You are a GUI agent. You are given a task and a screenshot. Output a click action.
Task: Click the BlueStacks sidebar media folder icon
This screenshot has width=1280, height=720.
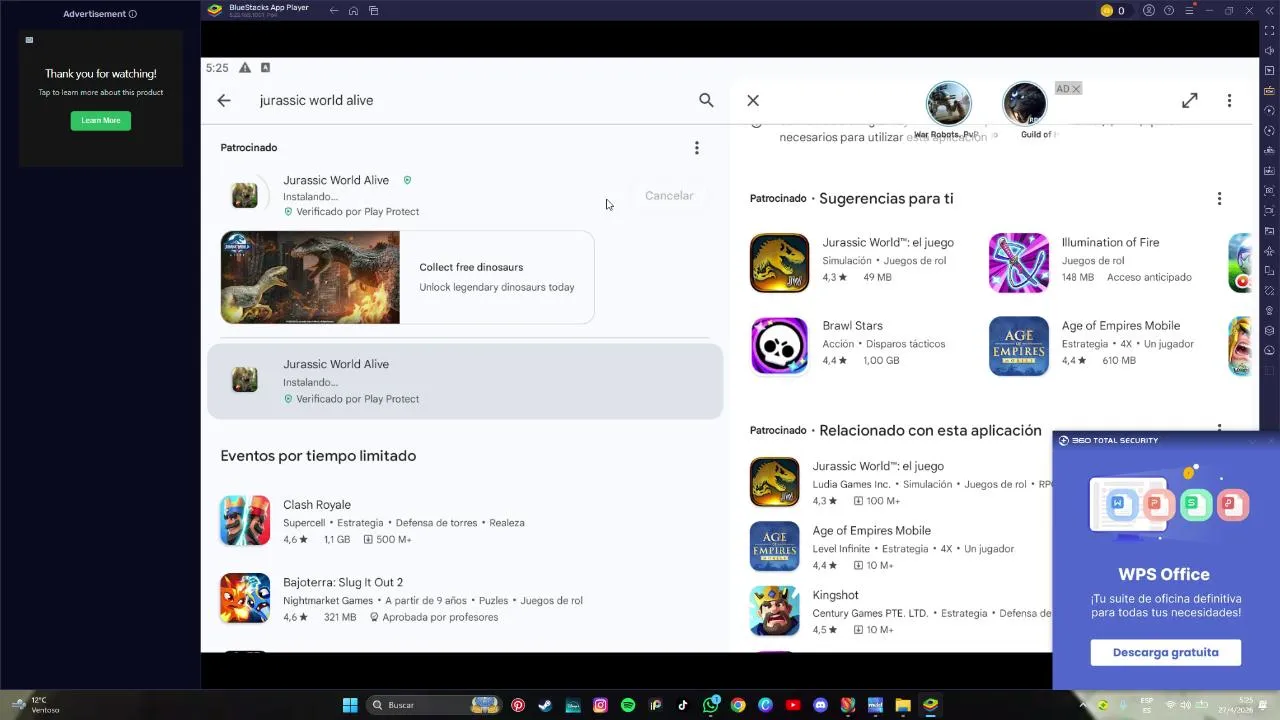(1269, 230)
